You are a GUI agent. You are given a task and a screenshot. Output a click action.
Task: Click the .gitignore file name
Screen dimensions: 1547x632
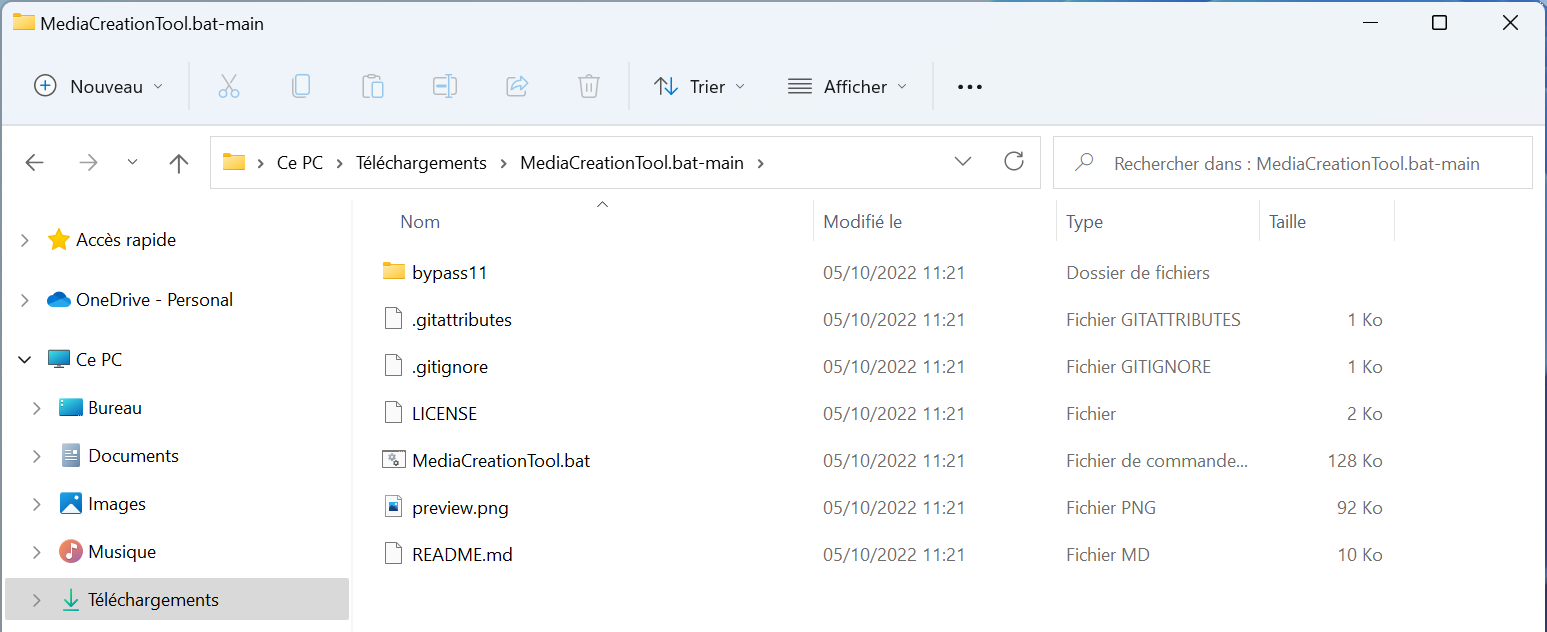pyautogui.click(x=450, y=367)
